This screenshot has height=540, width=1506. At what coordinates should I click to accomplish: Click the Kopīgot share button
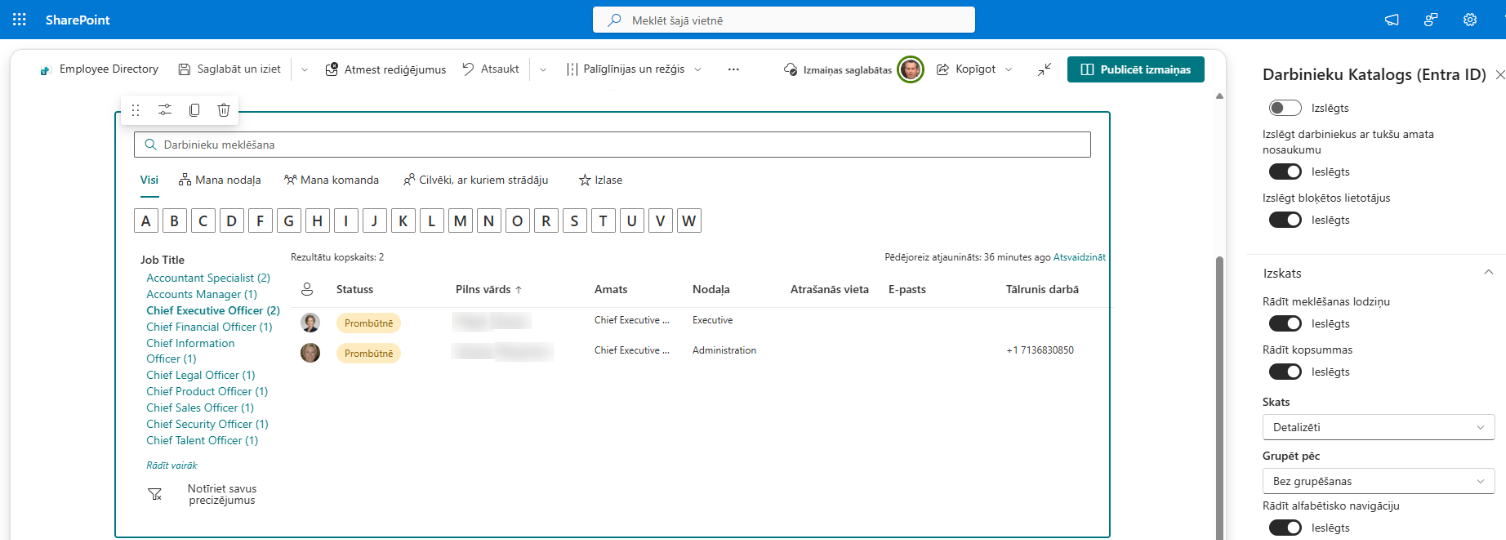[966, 69]
